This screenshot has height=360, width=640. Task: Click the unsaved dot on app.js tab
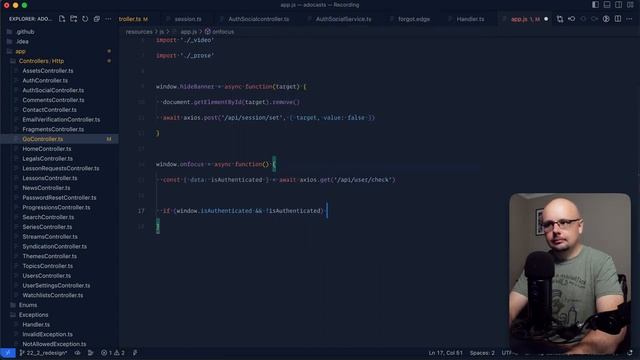pyautogui.click(x=546, y=19)
